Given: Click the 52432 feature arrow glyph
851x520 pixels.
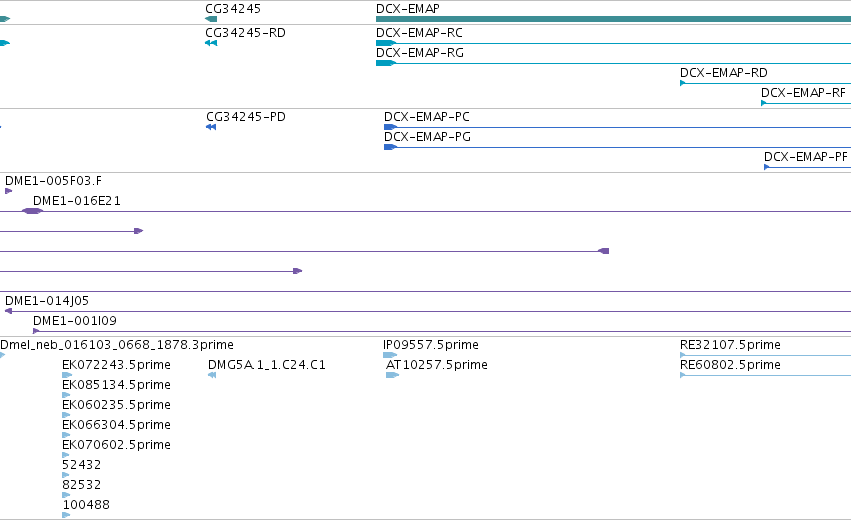Looking at the screenshot, I should click(x=66, y=475).
